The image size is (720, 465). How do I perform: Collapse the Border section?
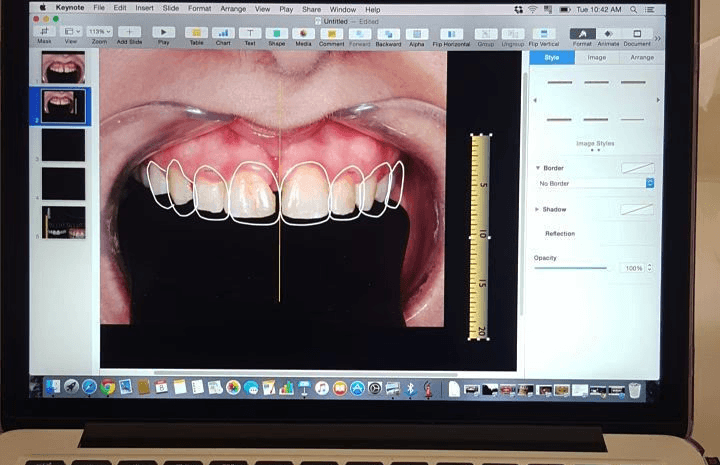(x=538, y=168)
